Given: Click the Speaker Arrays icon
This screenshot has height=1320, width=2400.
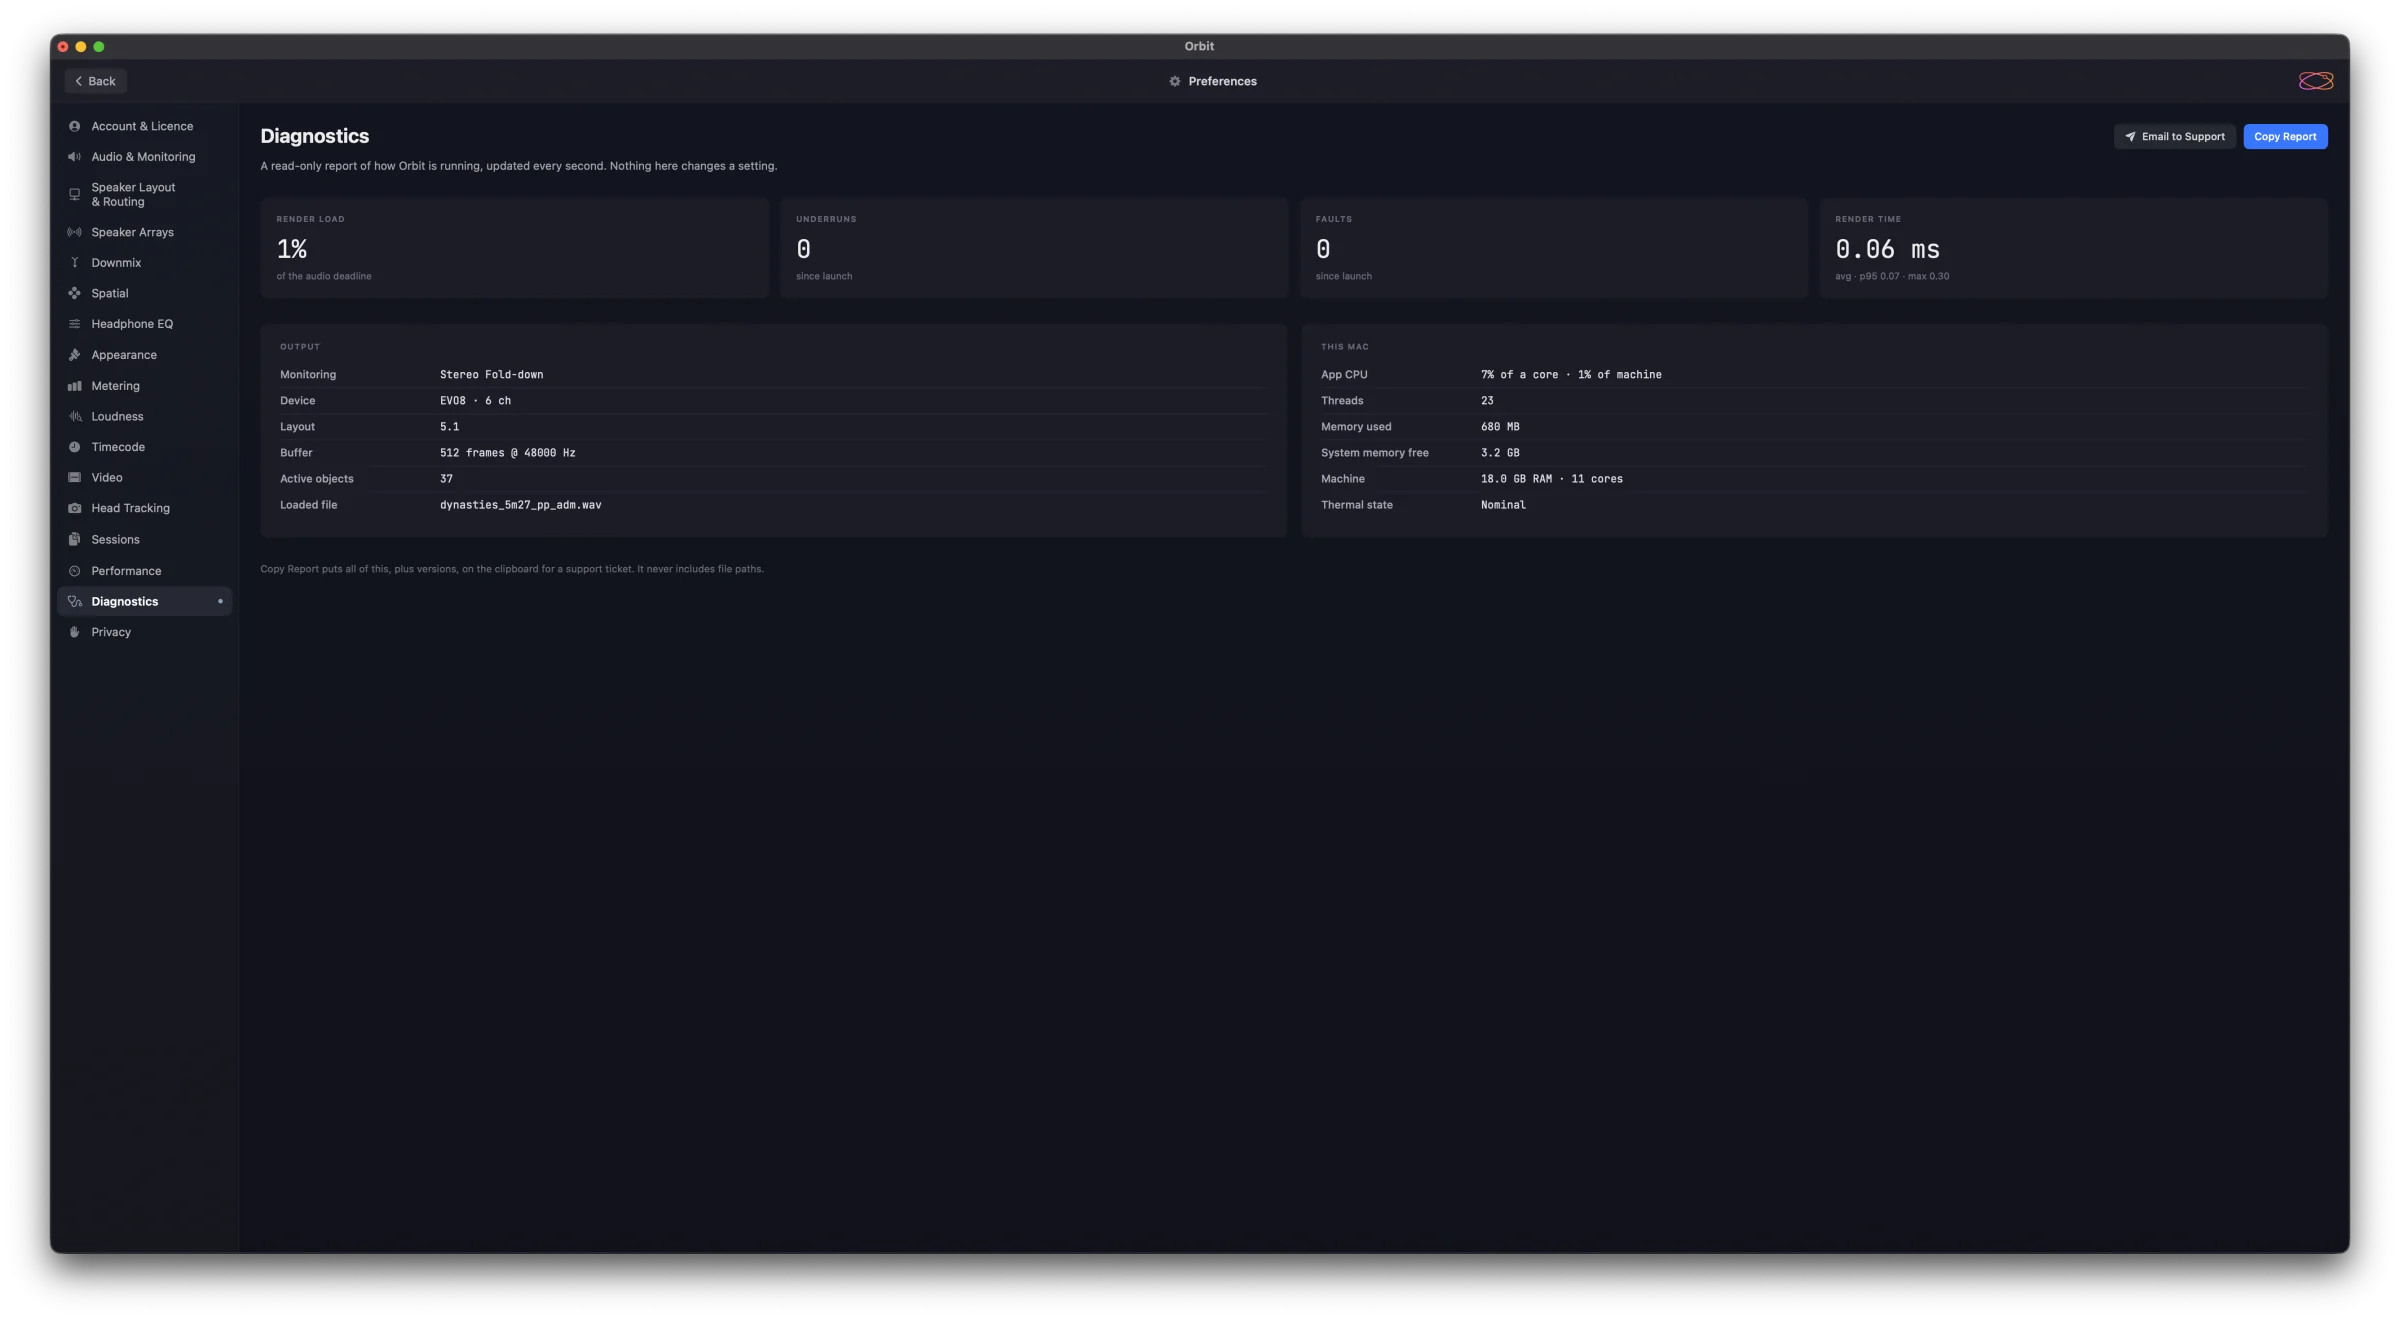Looking at the screenshot, I should (74, 232).
